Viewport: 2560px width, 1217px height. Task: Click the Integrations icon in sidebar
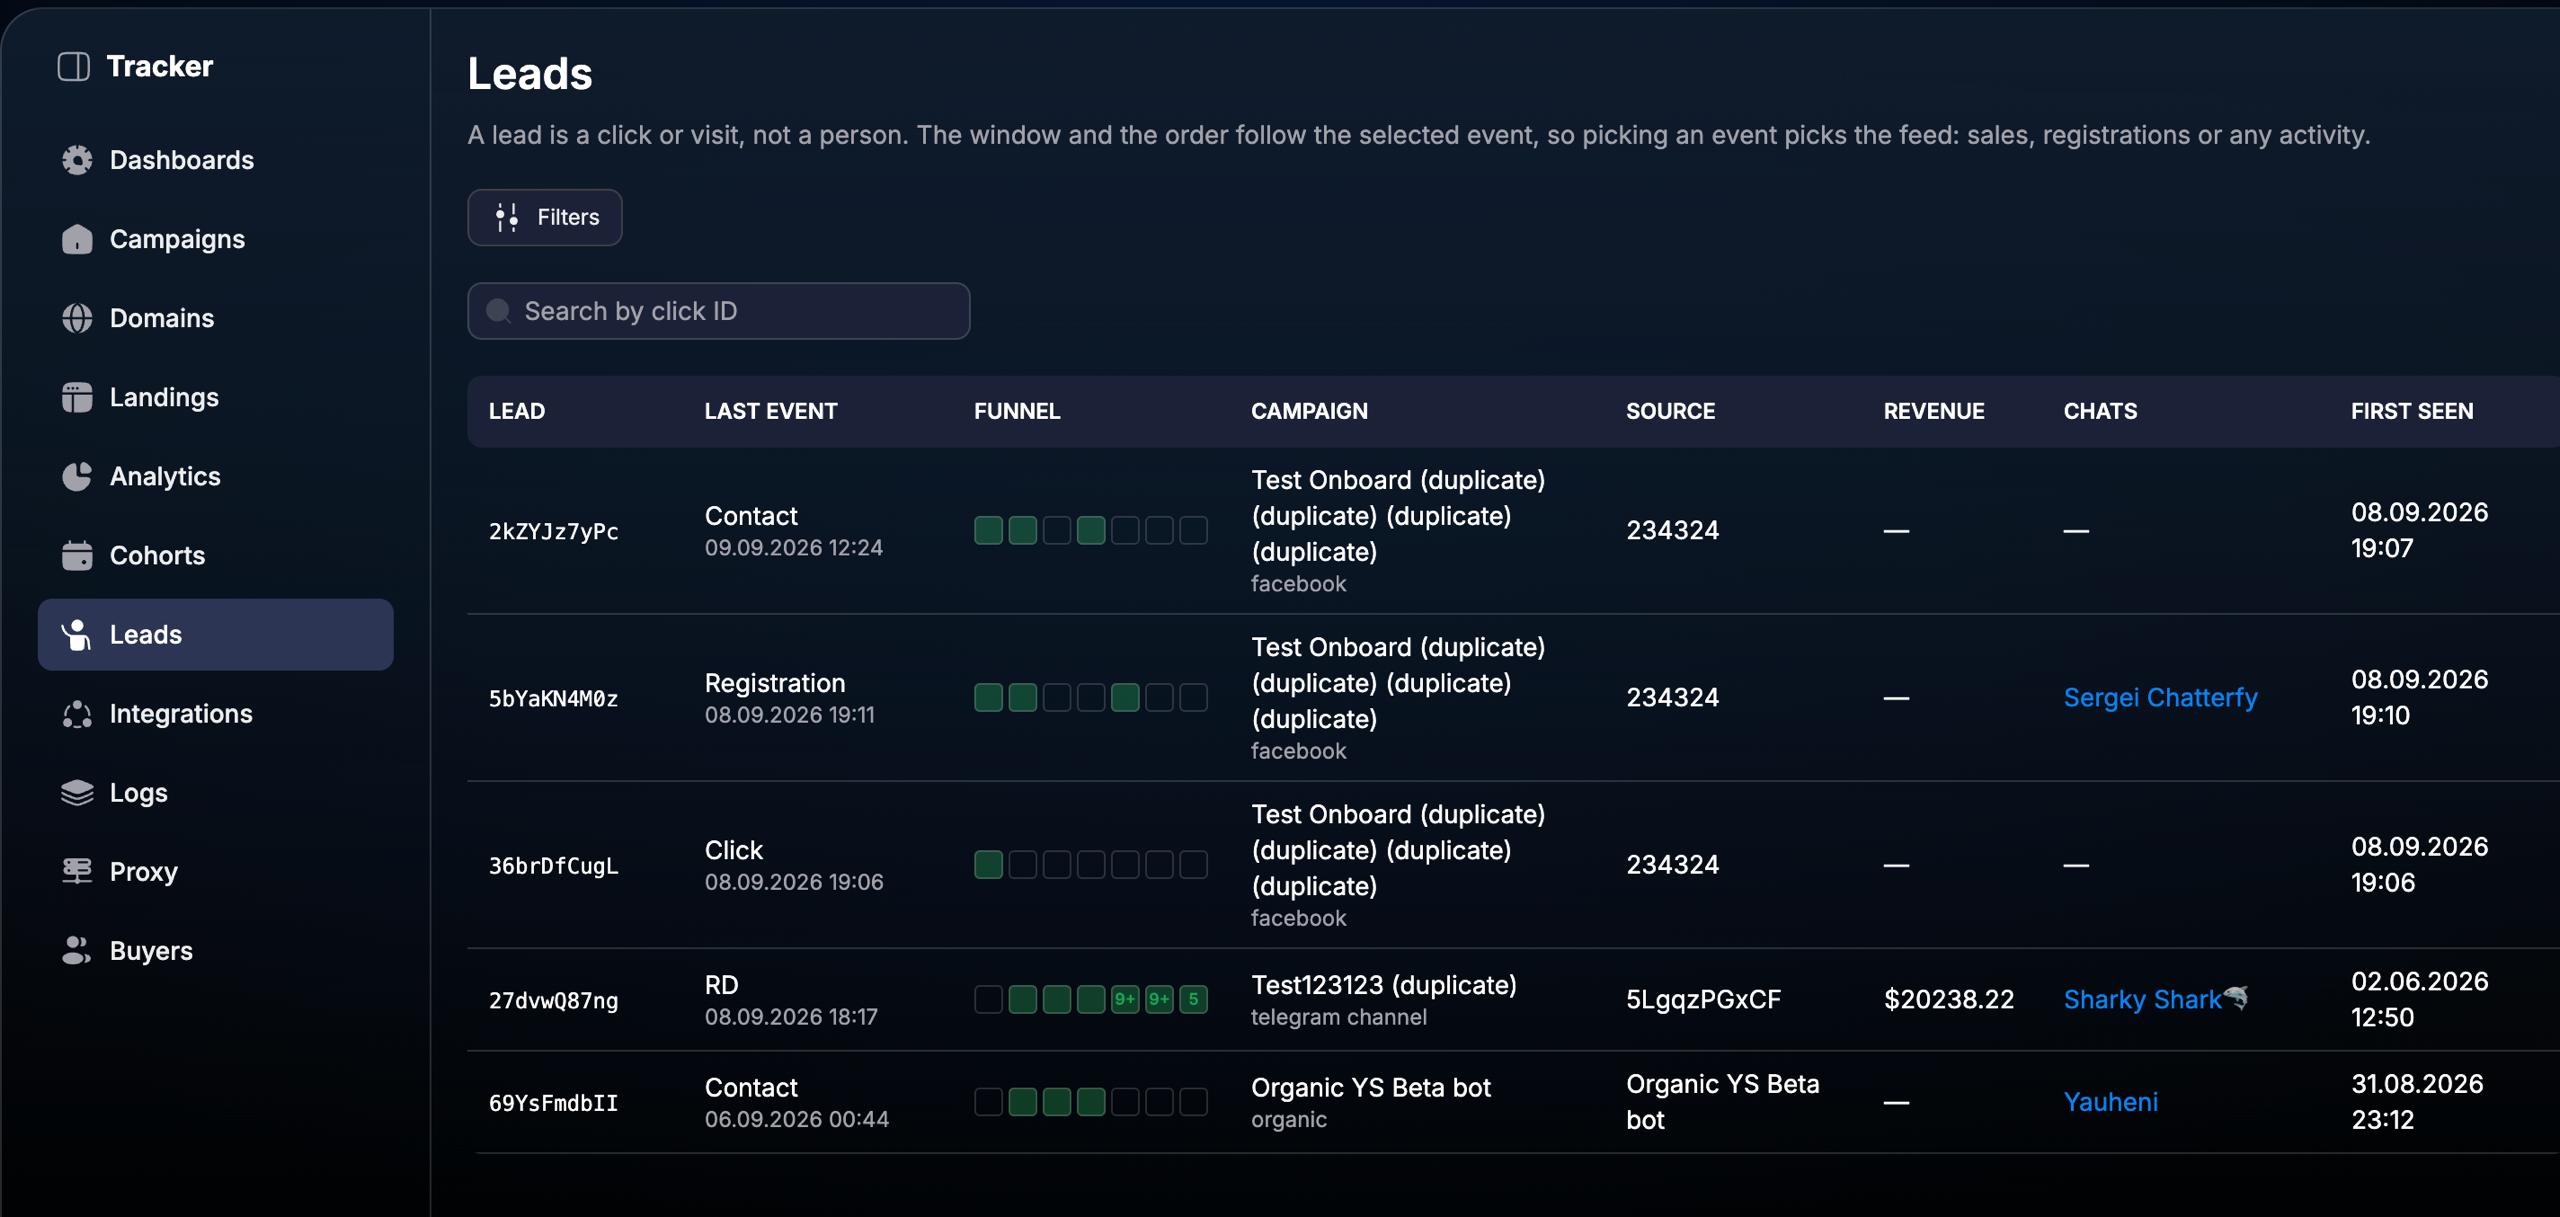coord(77,713)
